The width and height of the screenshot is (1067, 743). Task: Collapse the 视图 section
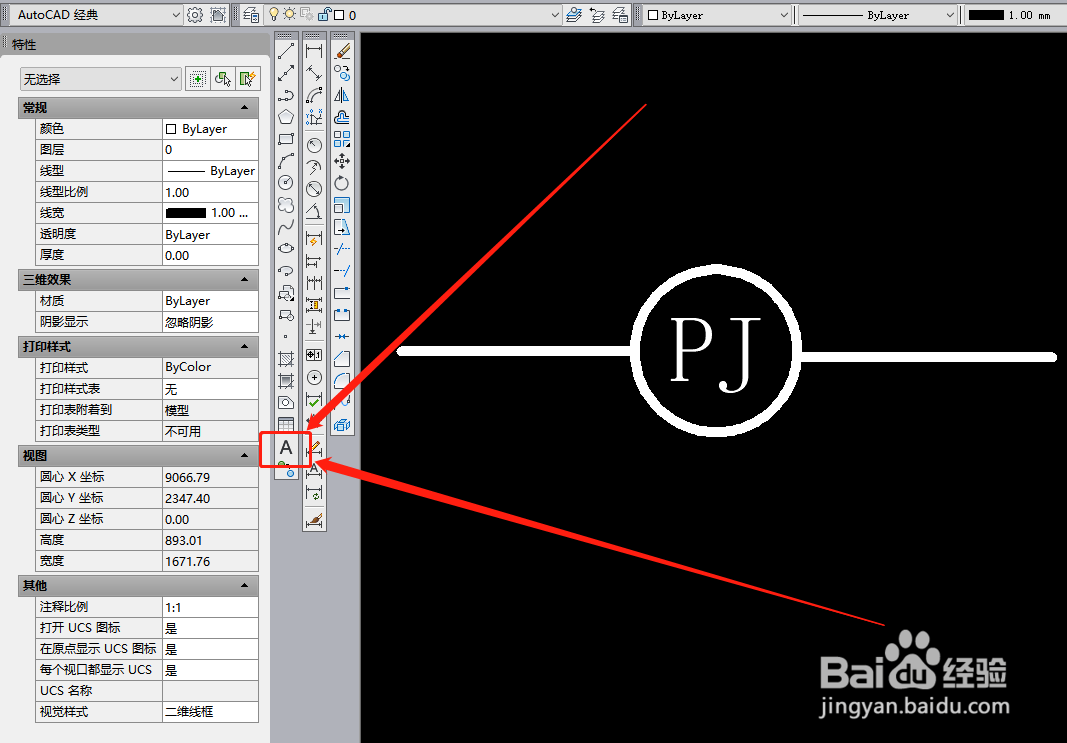click(x=244, y=455)
